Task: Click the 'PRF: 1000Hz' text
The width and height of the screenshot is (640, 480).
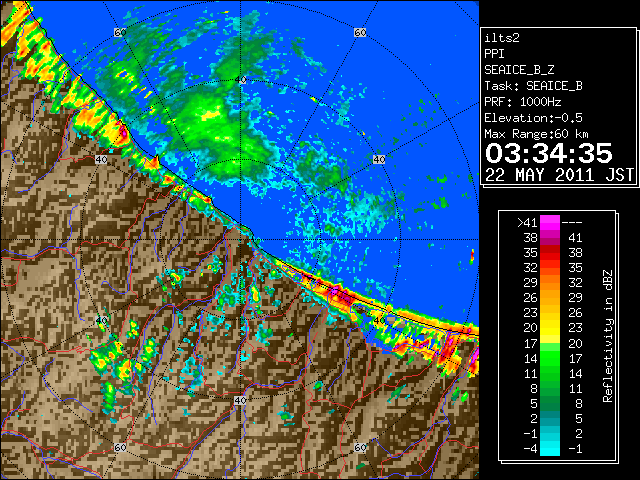Action: point(522,102)
